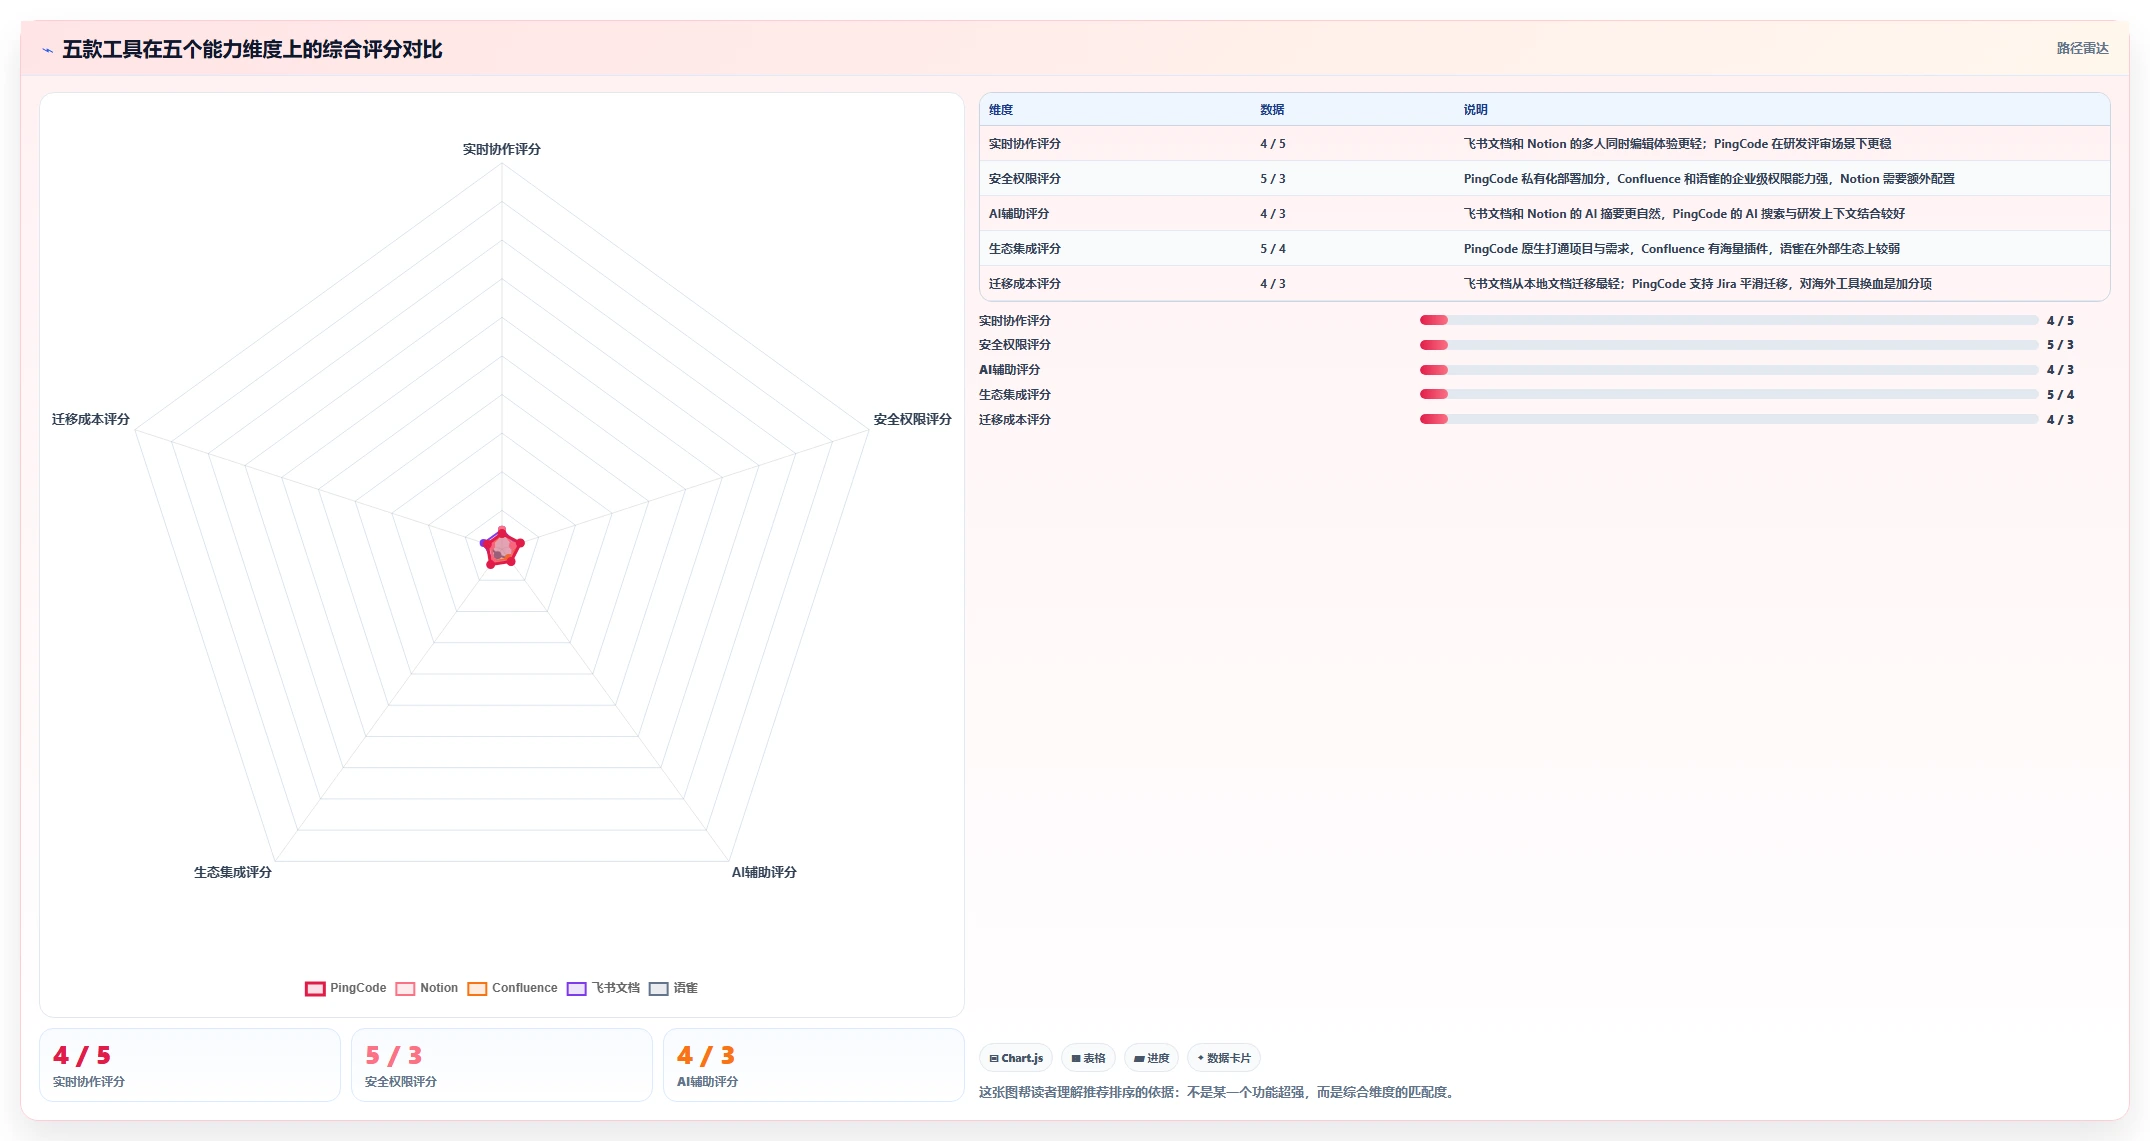The height and width of the screenshot is (1141, 2150).
Task: Open the 4 / 3 AI辅助评分 data card
Action: pyautogui.click(x=814, y=1065)
